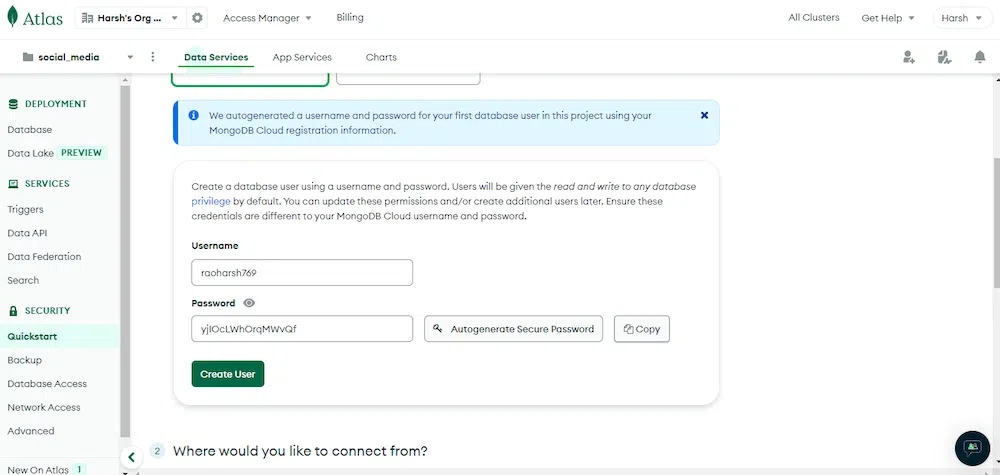The height and width of the screenshot is (475, 1000).
Task: Open the project options three-dot menu
Action: (x=153, y=57)
